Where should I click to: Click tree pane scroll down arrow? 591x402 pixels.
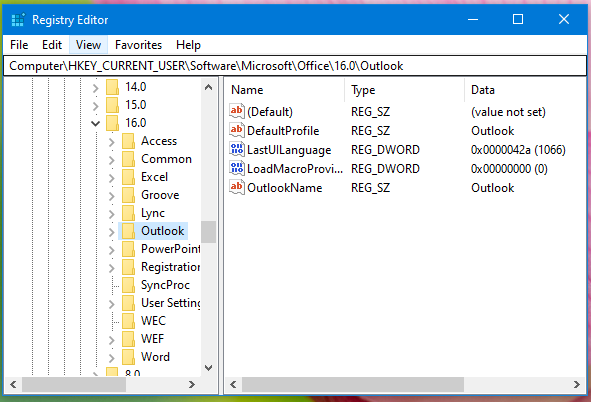[208, 367]
